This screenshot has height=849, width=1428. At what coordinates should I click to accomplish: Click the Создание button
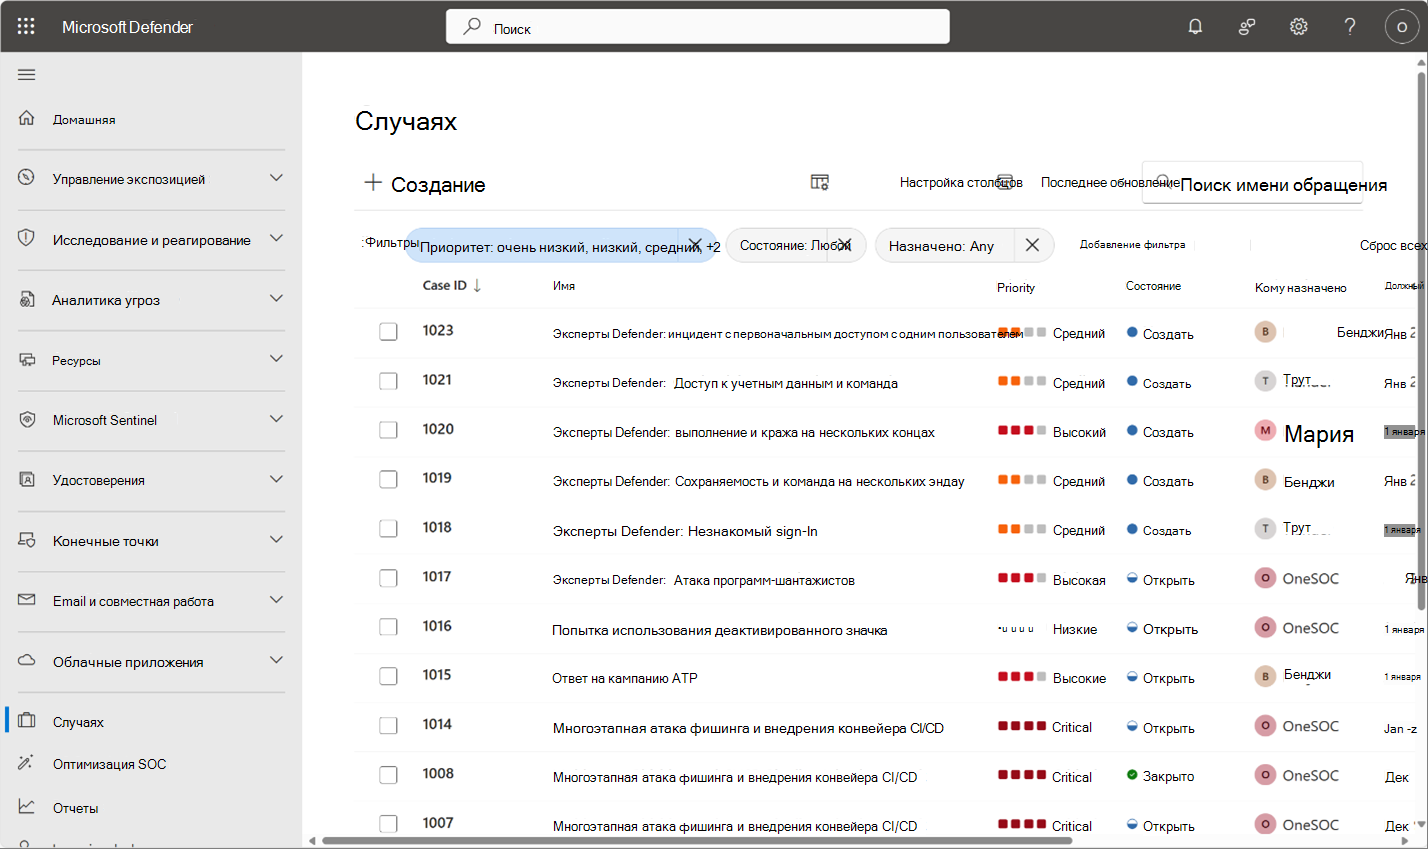pyautogui.click(x=425, y=184)
